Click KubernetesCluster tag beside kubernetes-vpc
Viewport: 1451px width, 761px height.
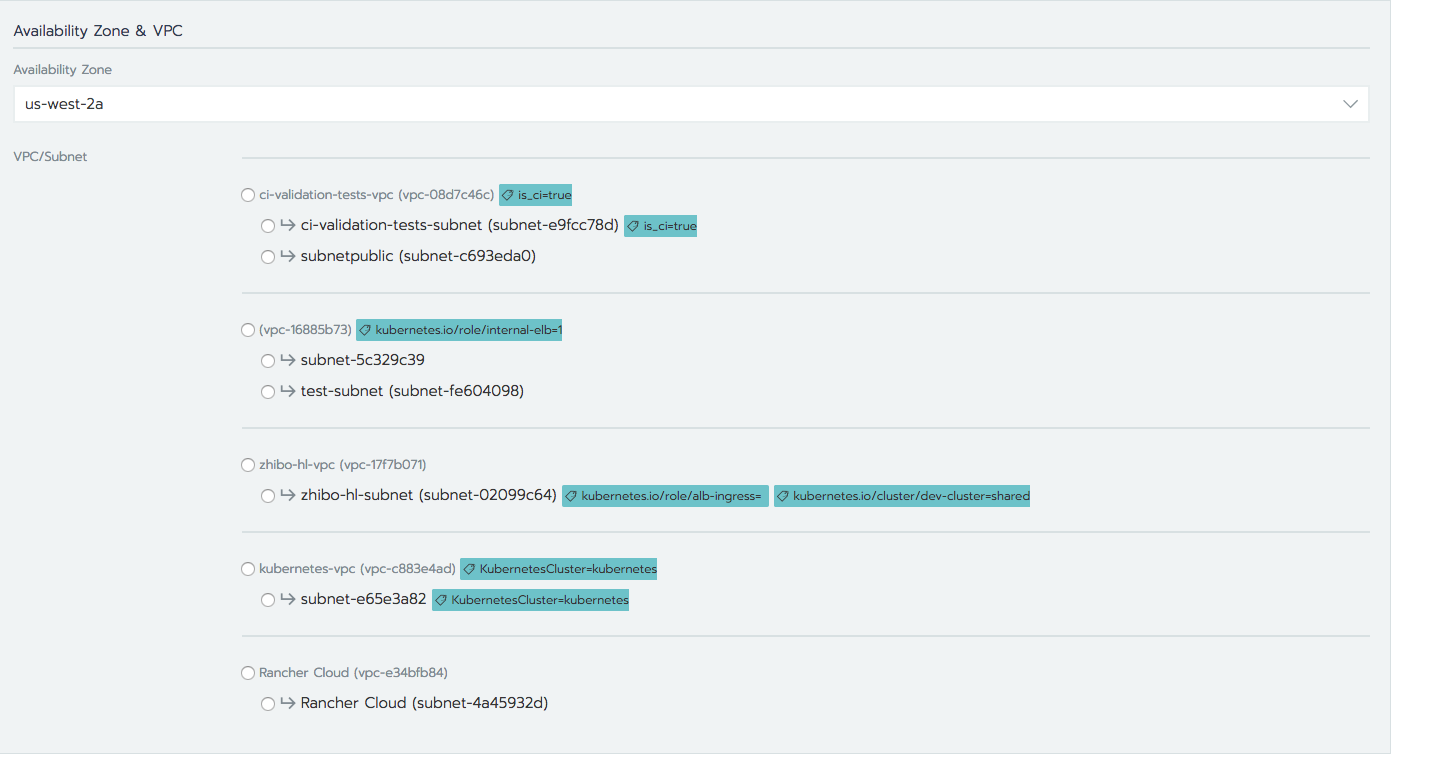(559, 569)
